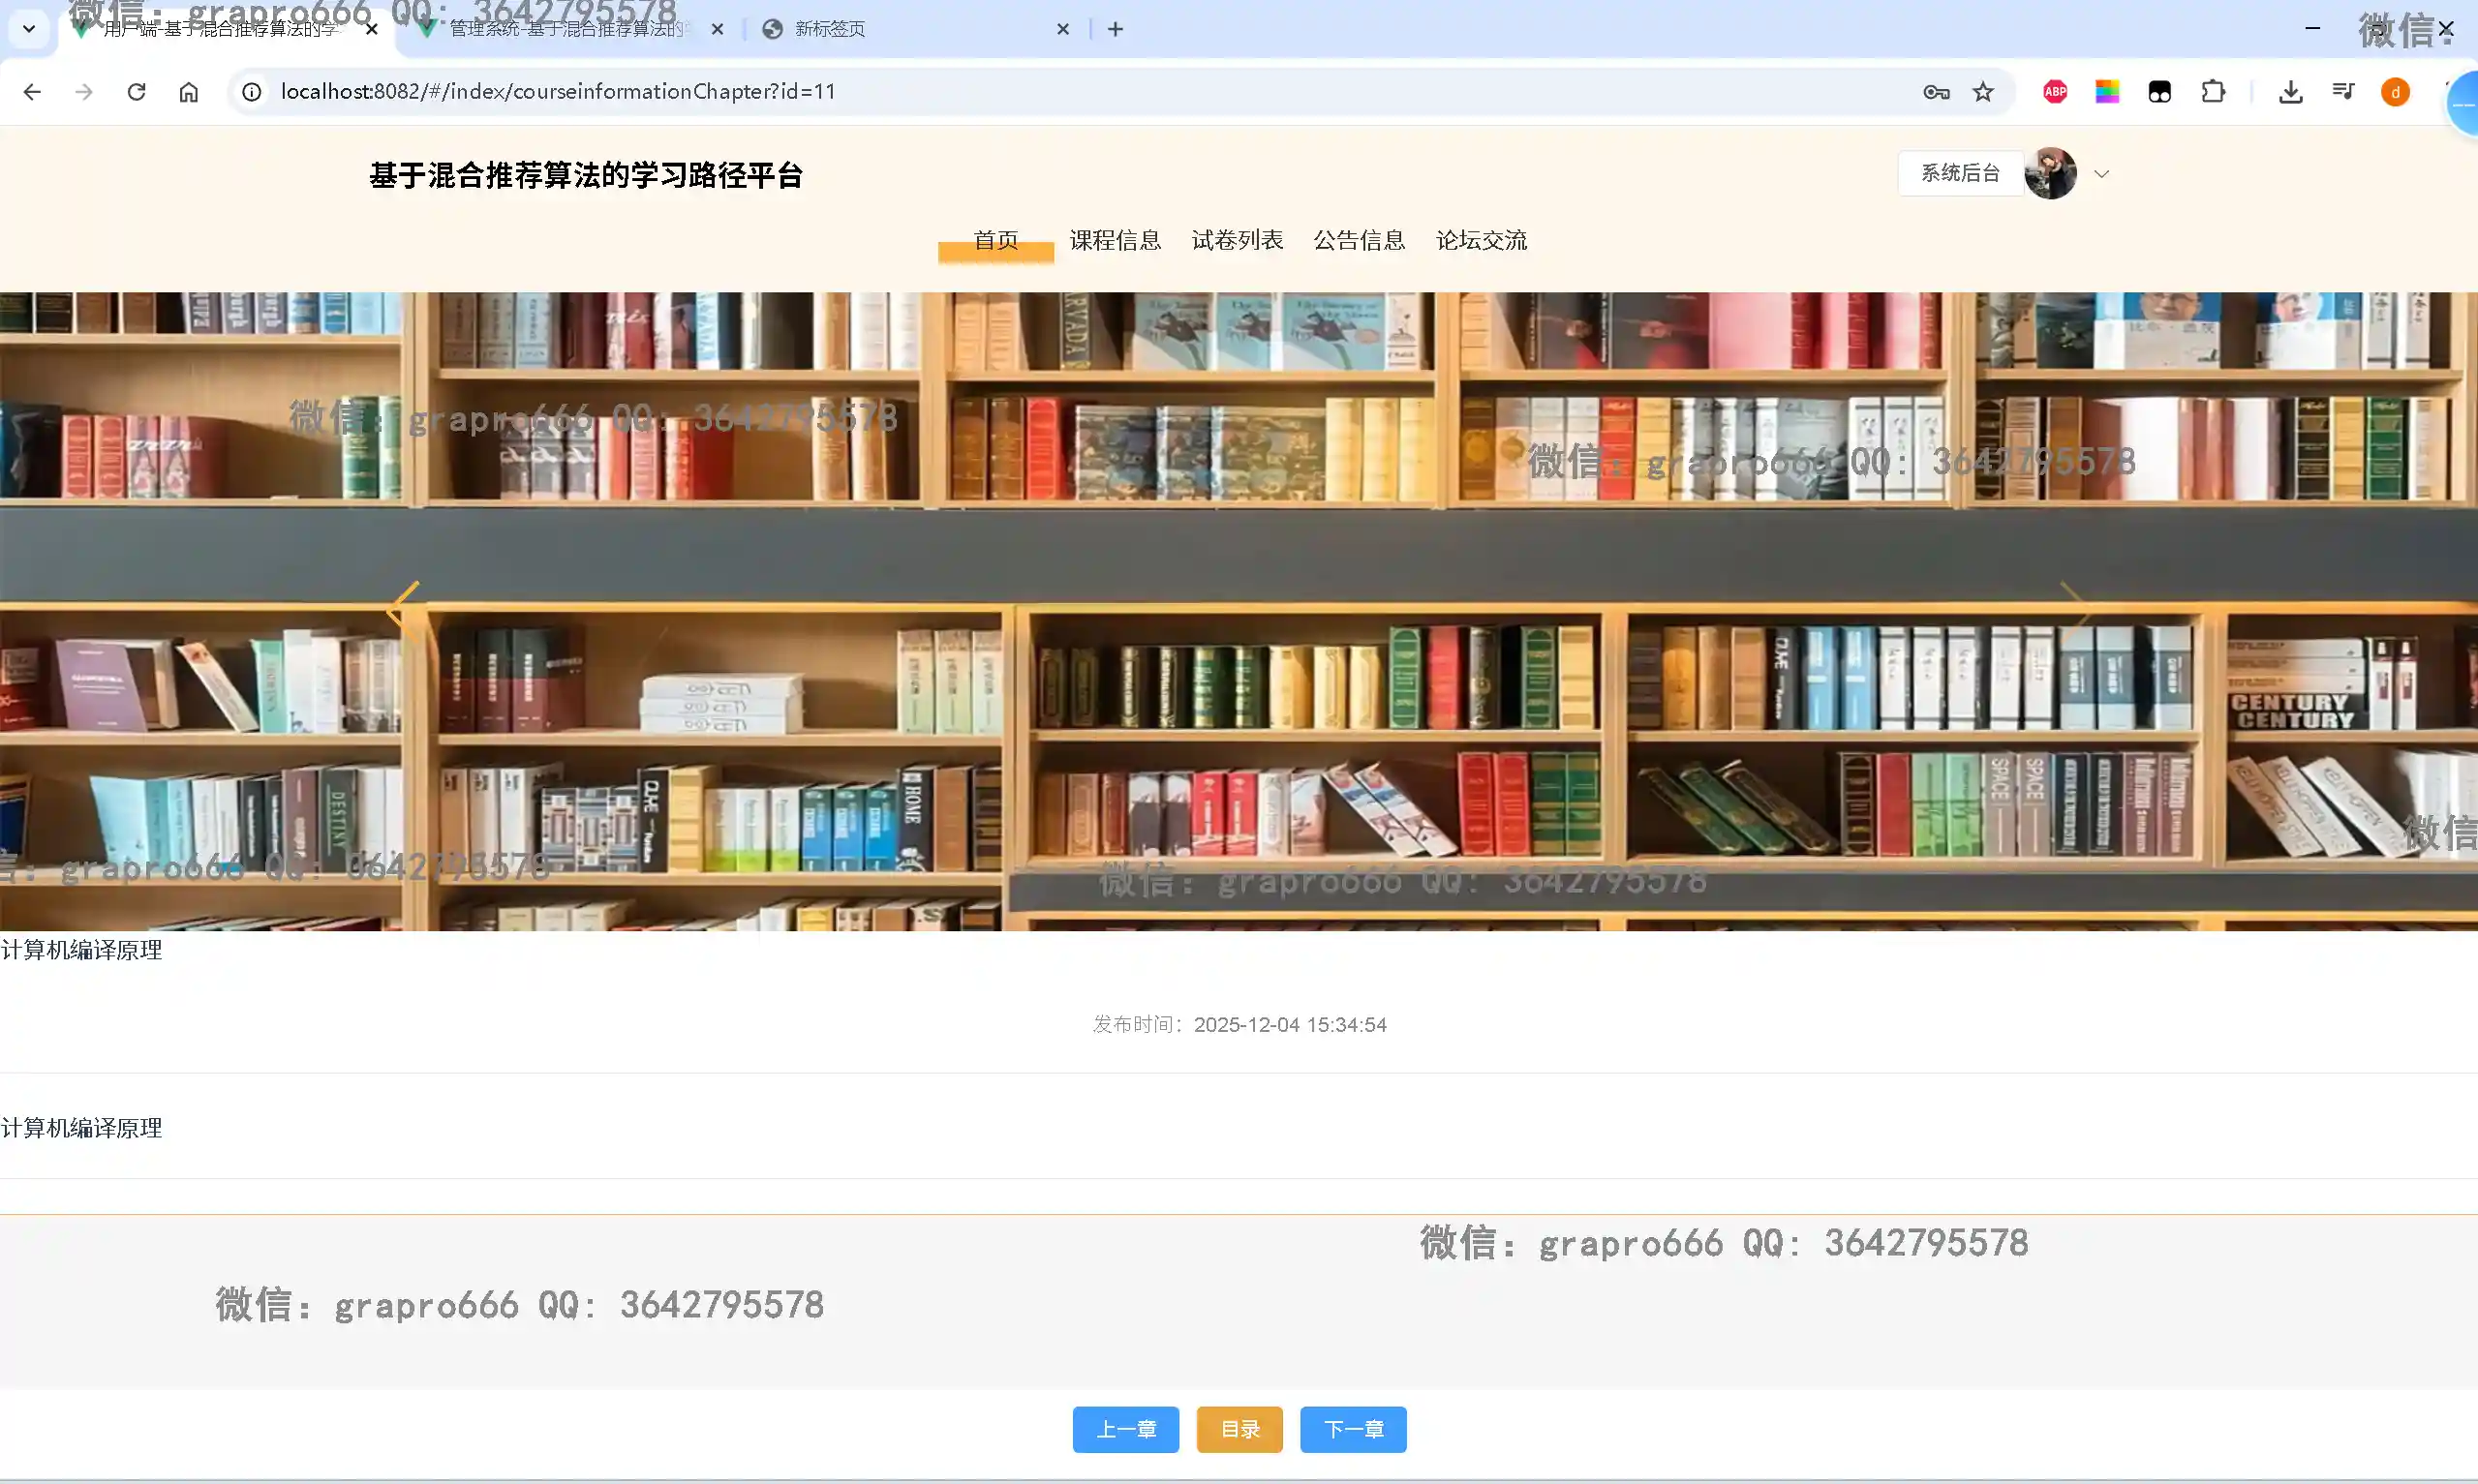Click the browser back arrow
This screenshot has height=1484, width=2478.
[x=32, y=92]
